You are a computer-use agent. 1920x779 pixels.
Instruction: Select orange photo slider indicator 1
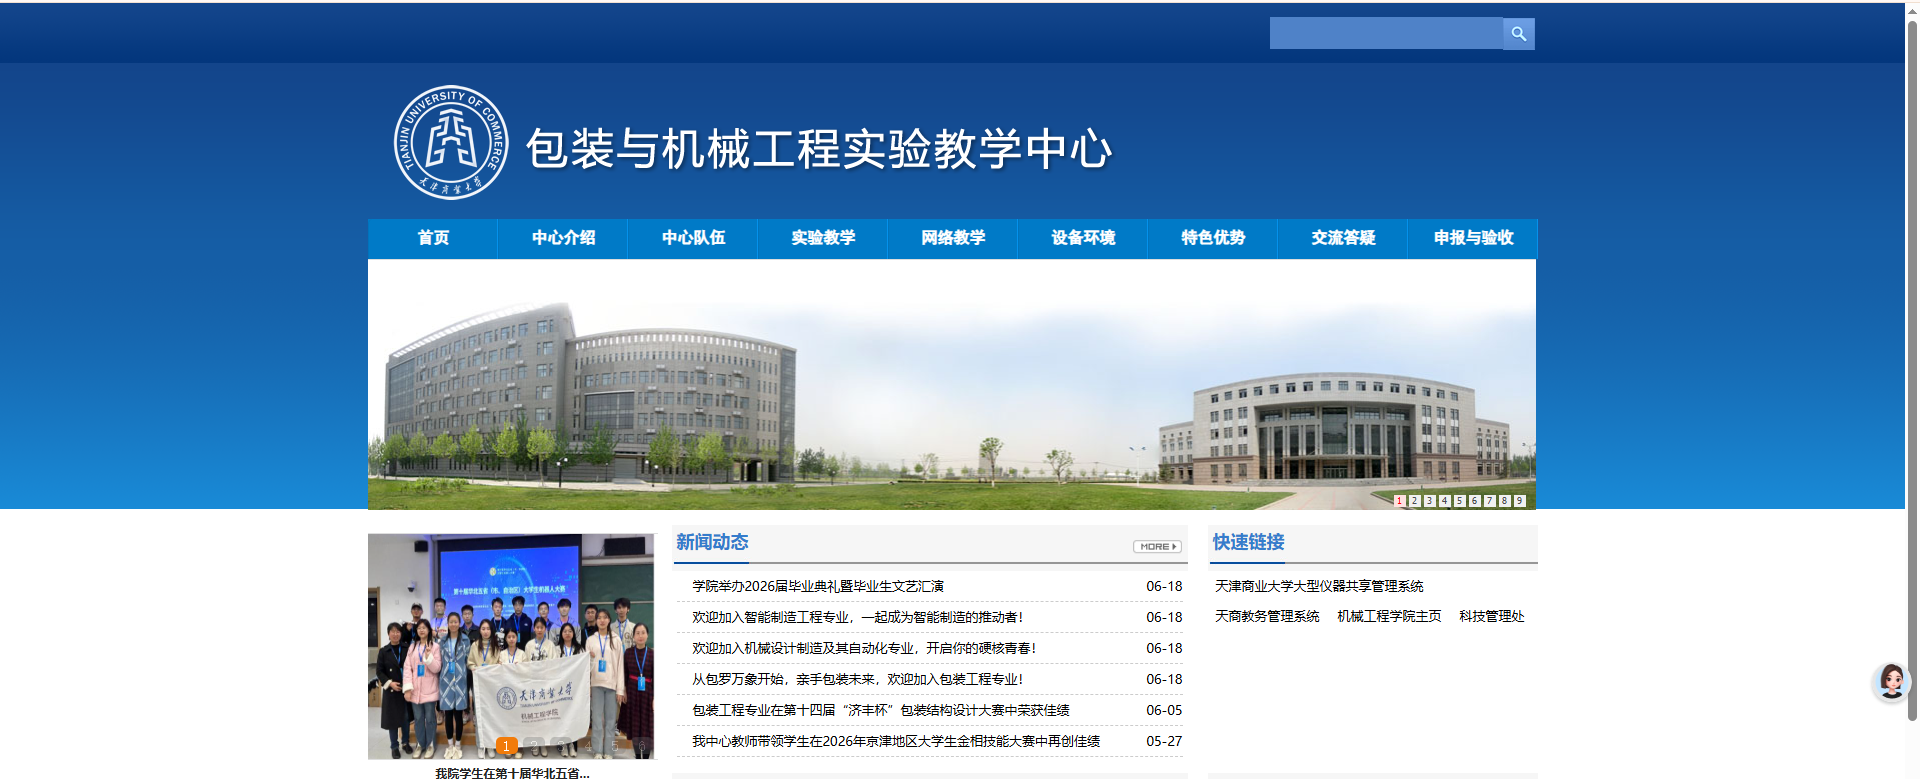[507, 746]
